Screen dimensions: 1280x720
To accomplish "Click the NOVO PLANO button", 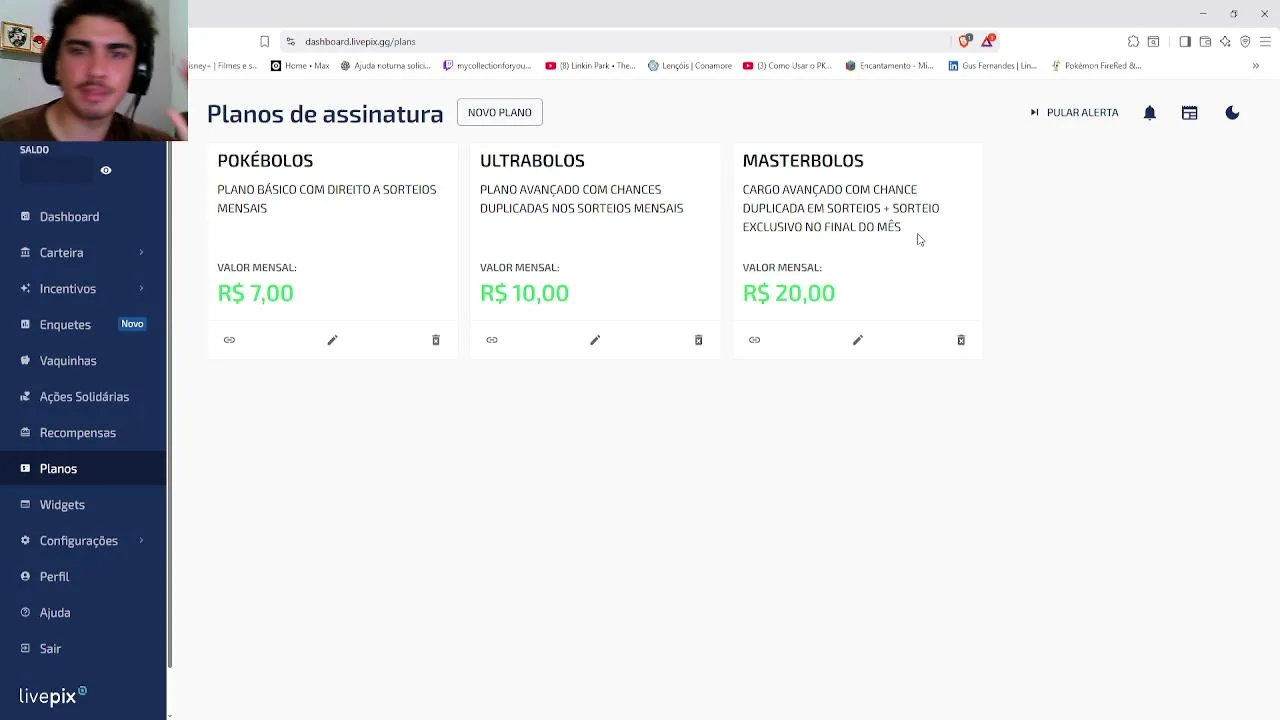I will click(500, 112).
